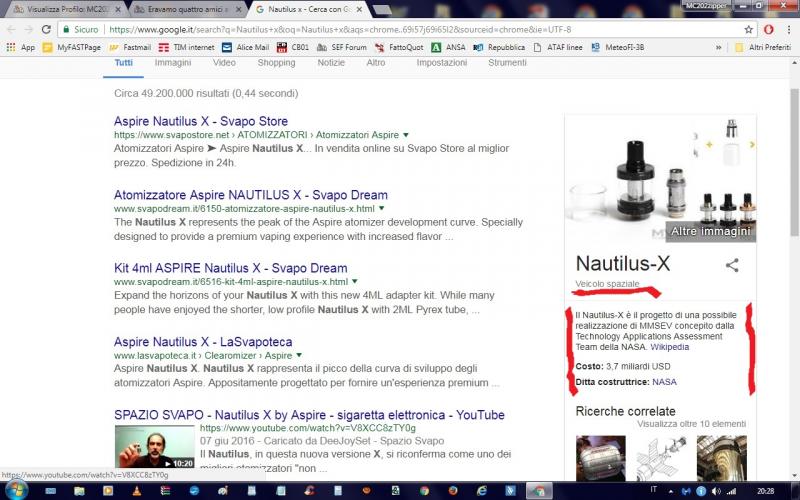This screenshot has height=500, width=800.
Task: Click the taskbar clock showing 20:28
Action: tap(765, 491)
